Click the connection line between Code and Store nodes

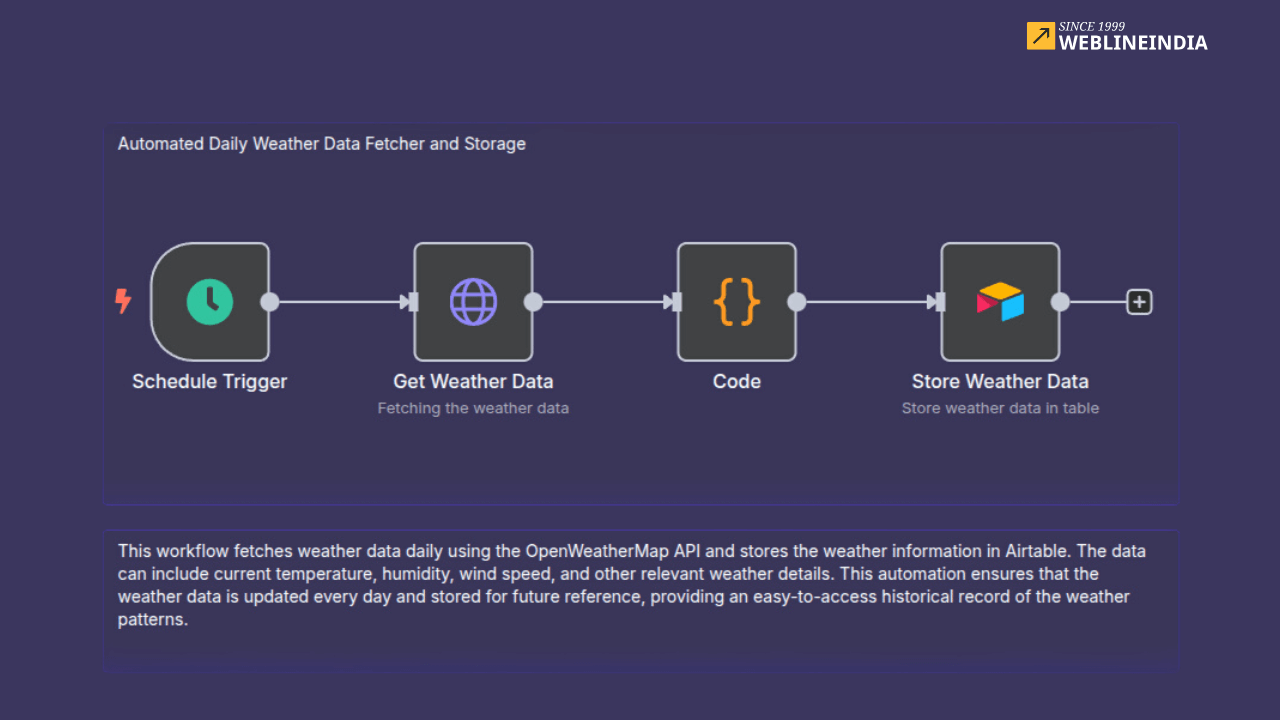(x=866, y=301)
